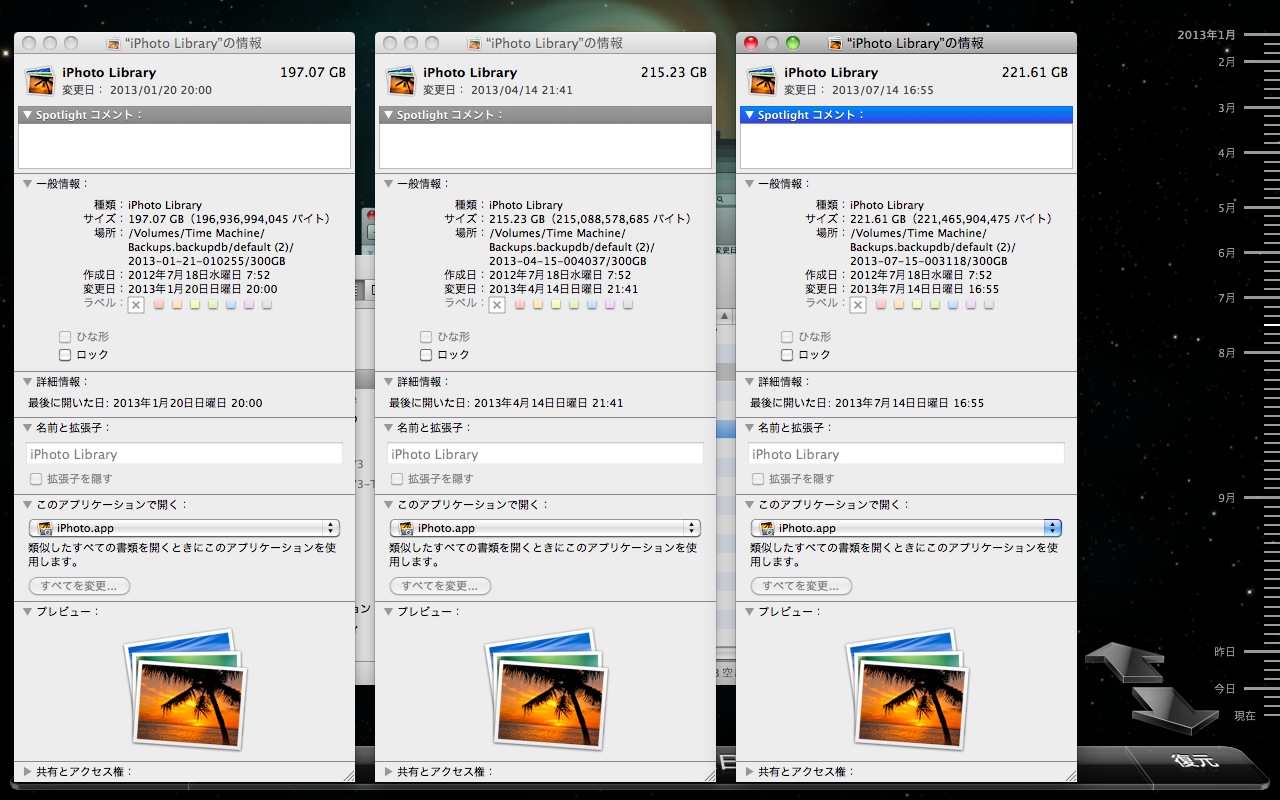Collapse the 一般情報 section in the 215.23 GB window
The width and height of the screenshot is (1280, 800).
(389, 184)
